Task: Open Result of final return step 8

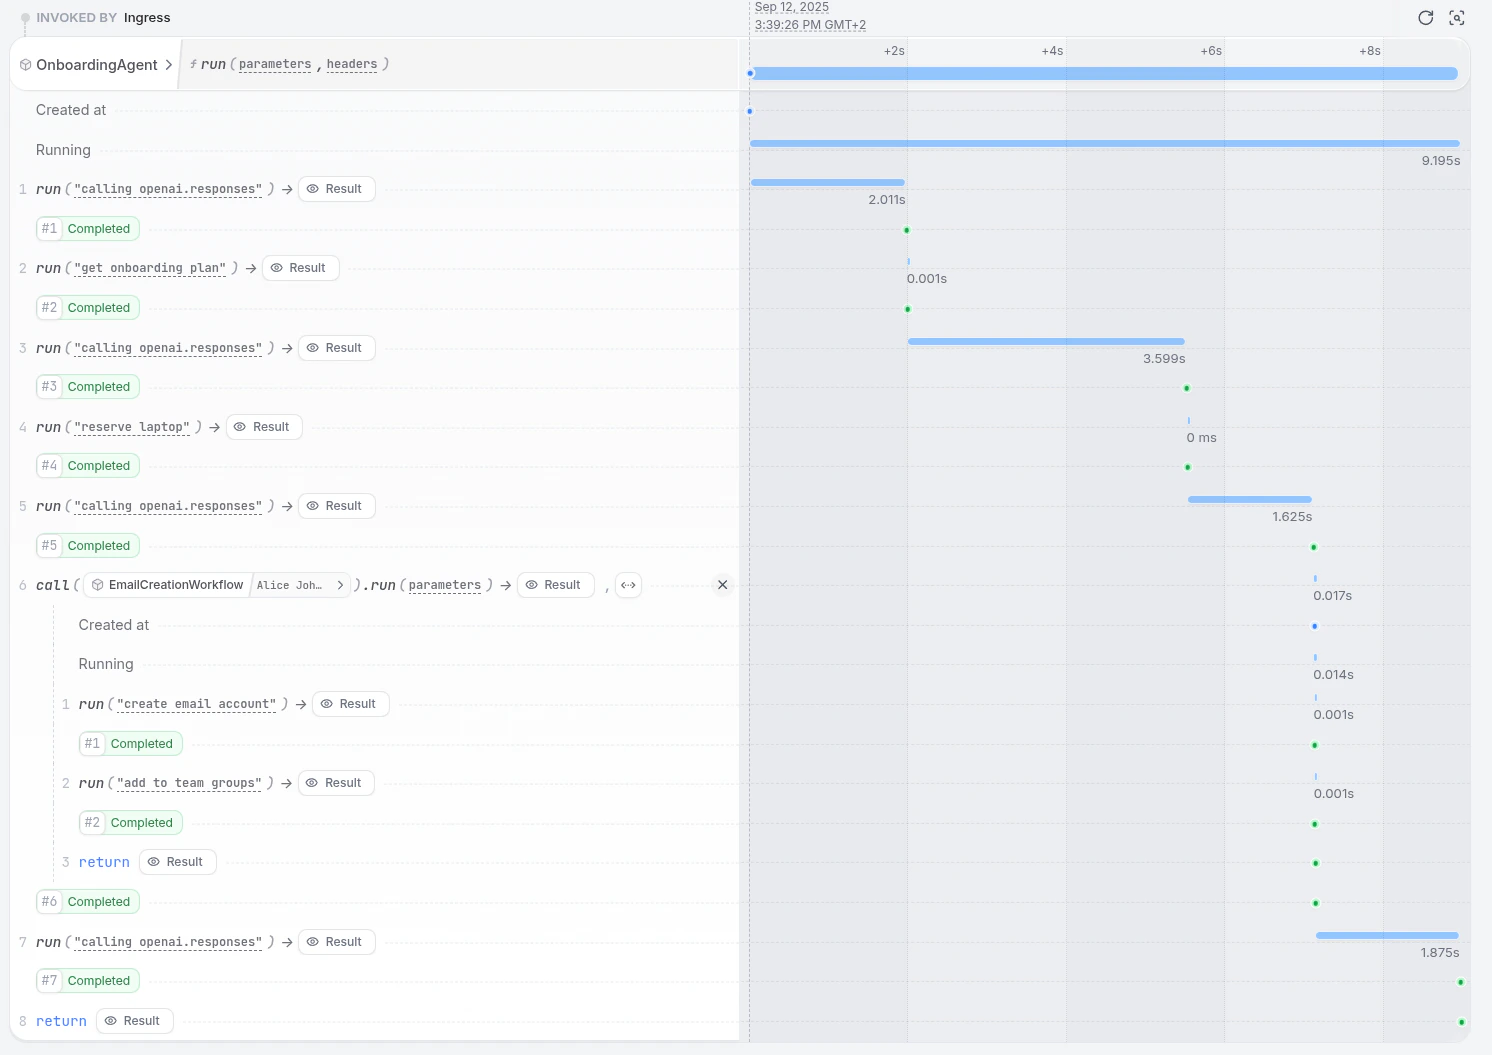Action: [135, 1021]
